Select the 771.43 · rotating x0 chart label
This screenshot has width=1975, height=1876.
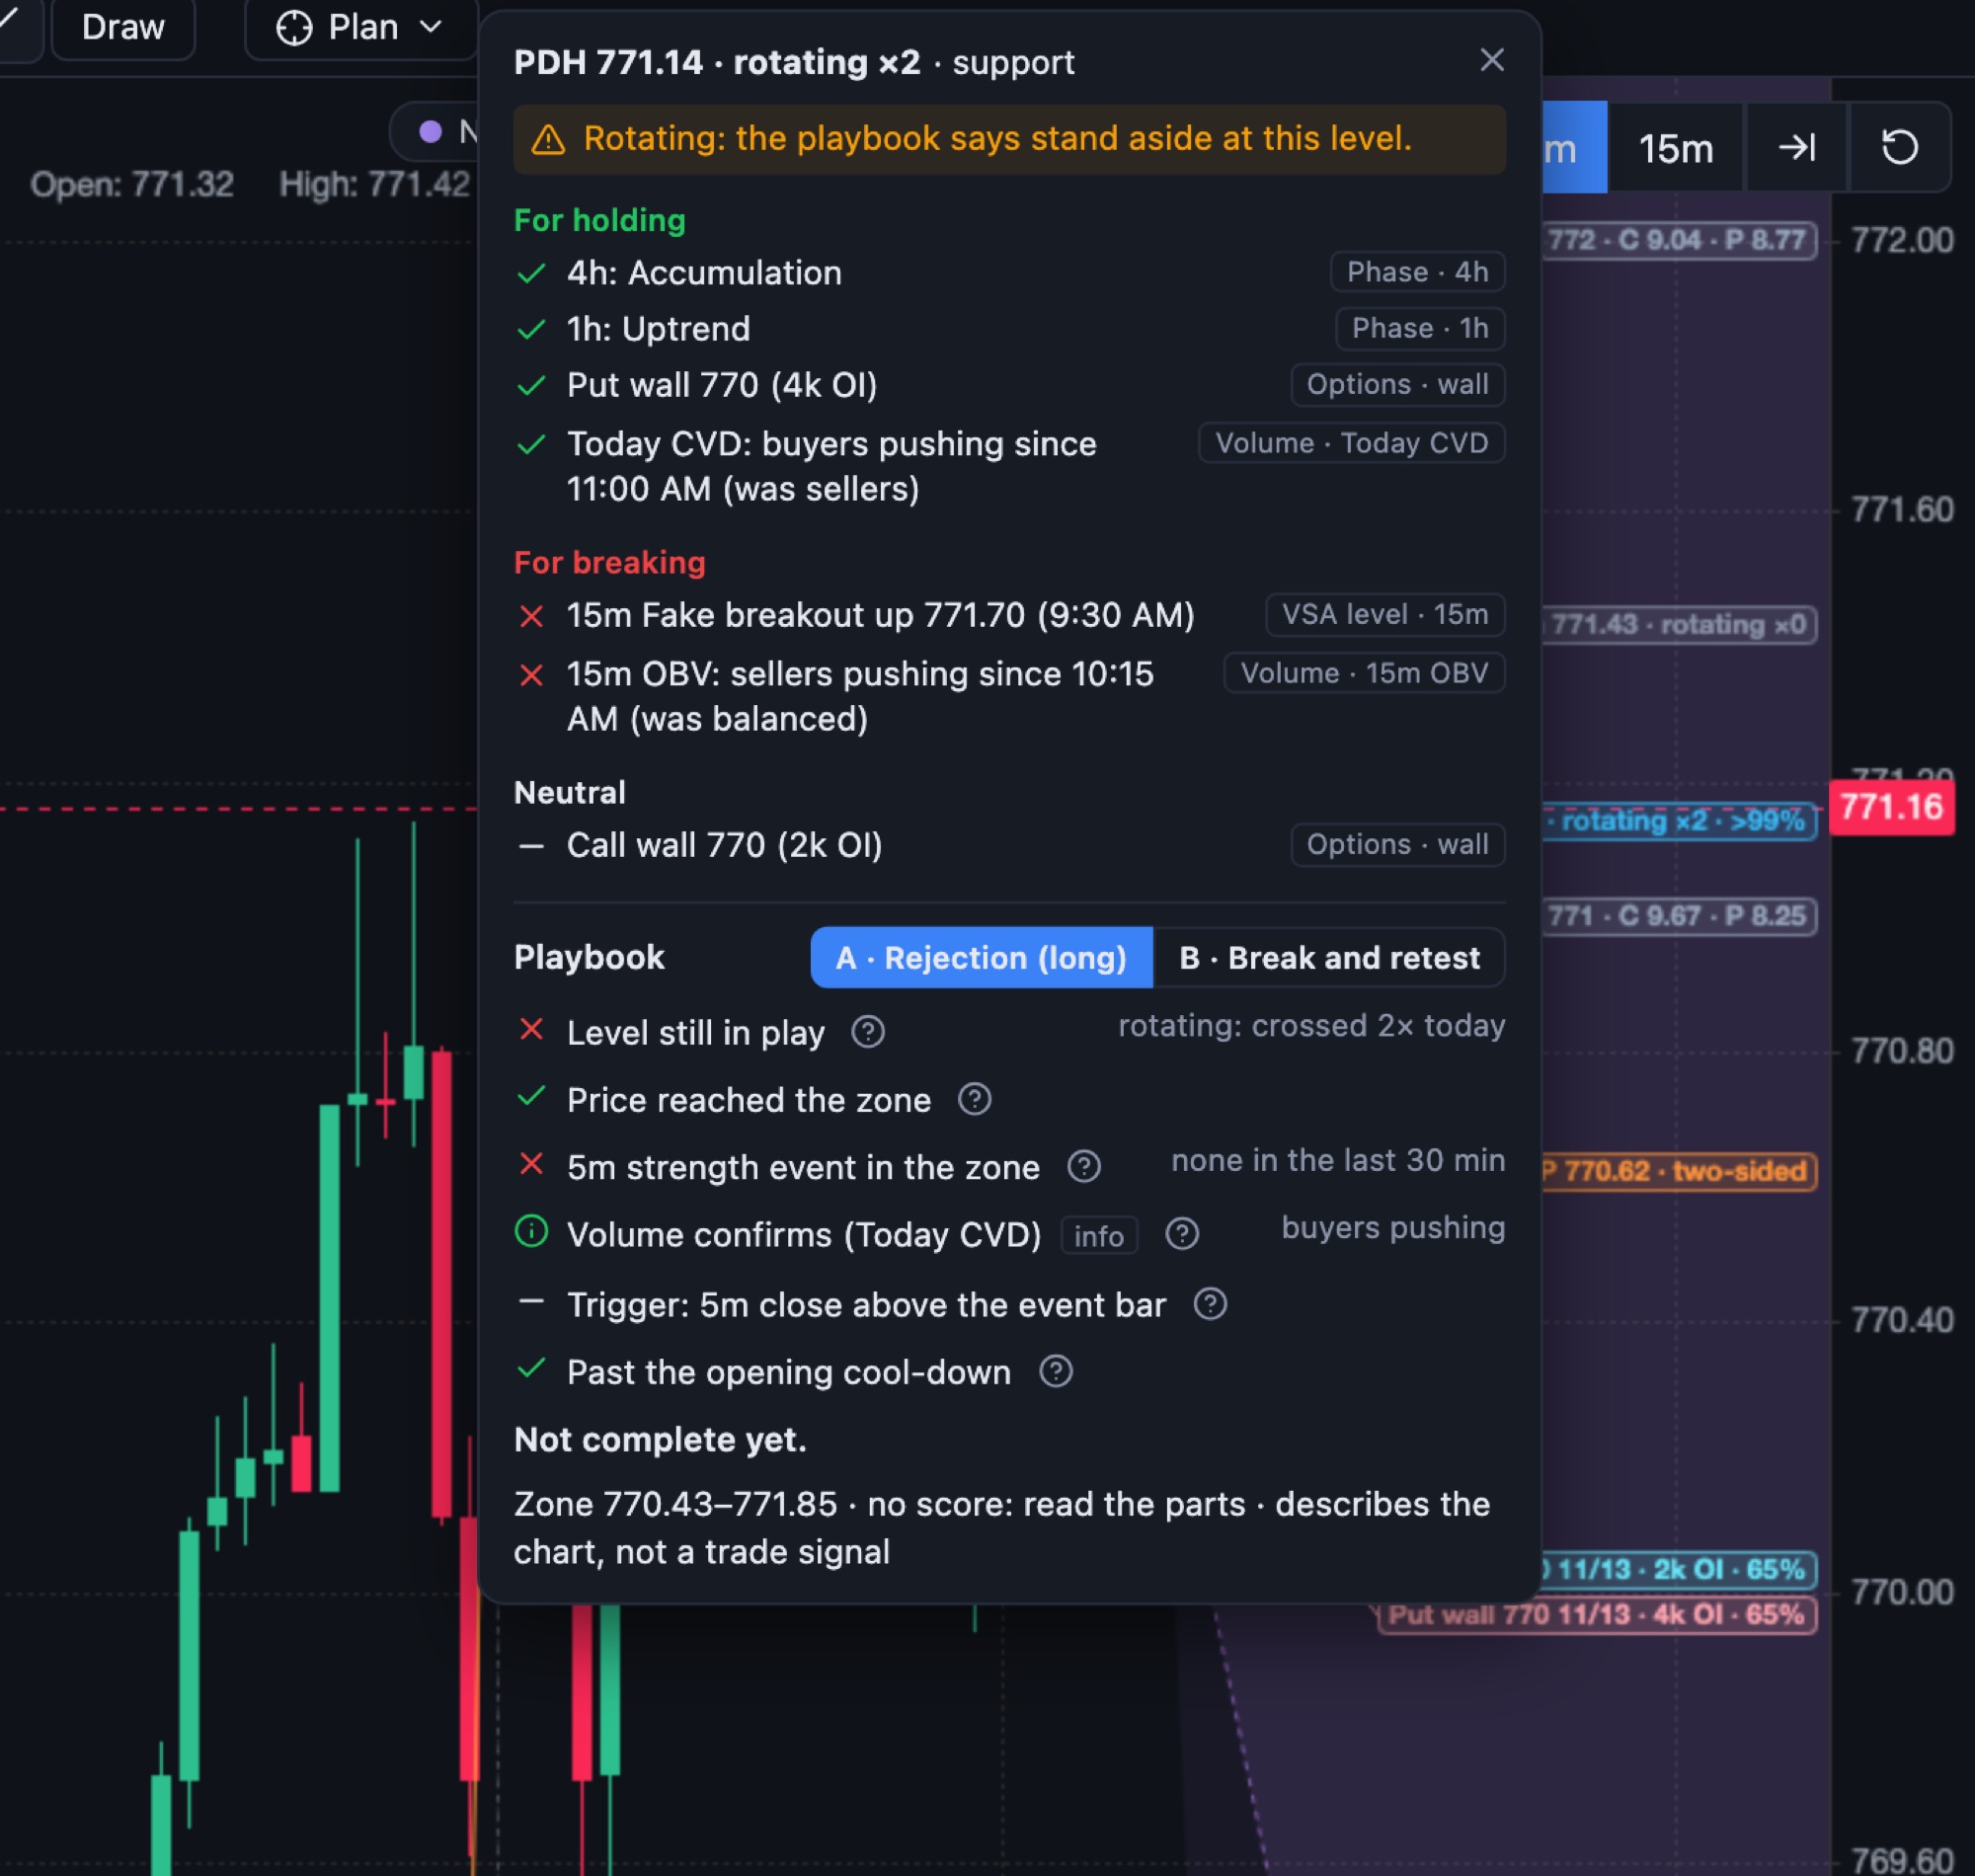point(1679,625)
